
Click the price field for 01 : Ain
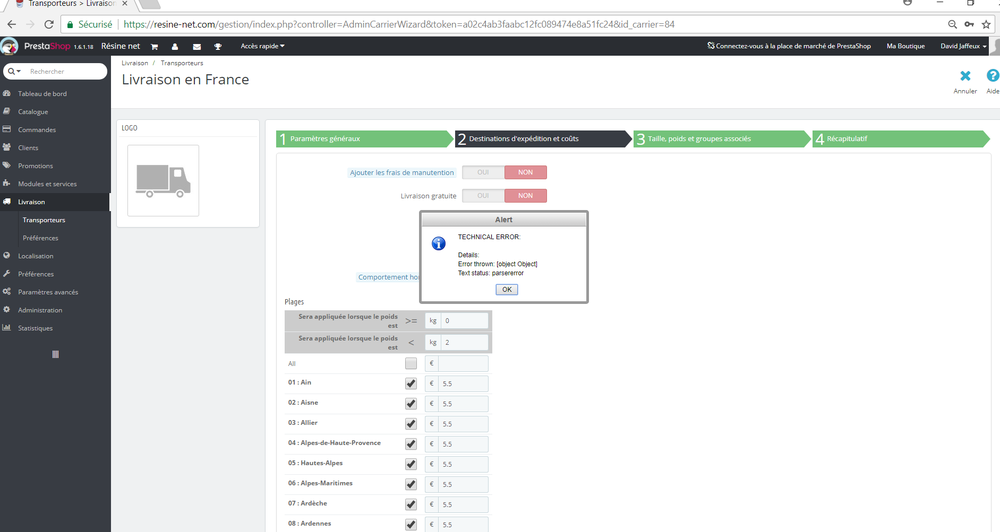[464, 383]
